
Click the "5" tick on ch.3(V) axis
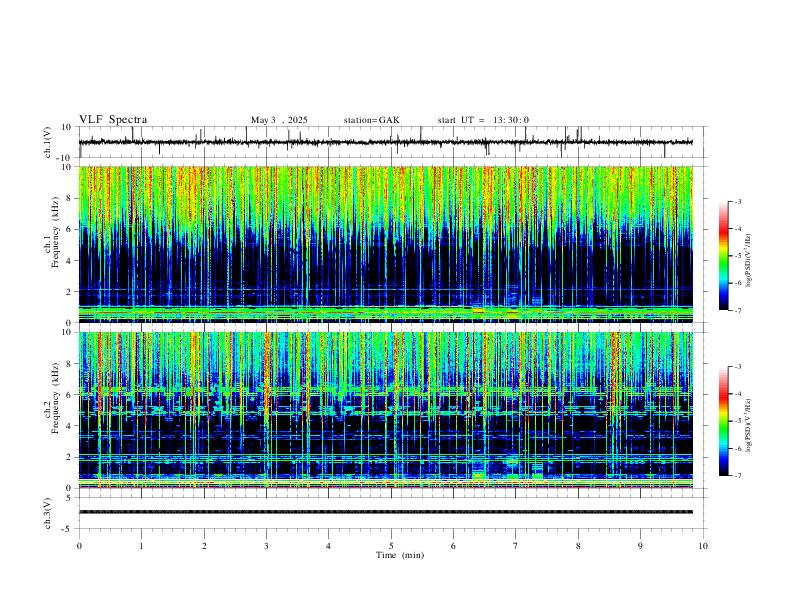tap(69, 498)
